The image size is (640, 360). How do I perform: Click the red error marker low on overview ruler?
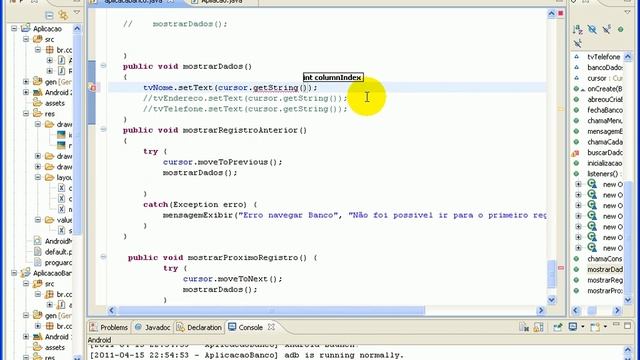[560, 268]
